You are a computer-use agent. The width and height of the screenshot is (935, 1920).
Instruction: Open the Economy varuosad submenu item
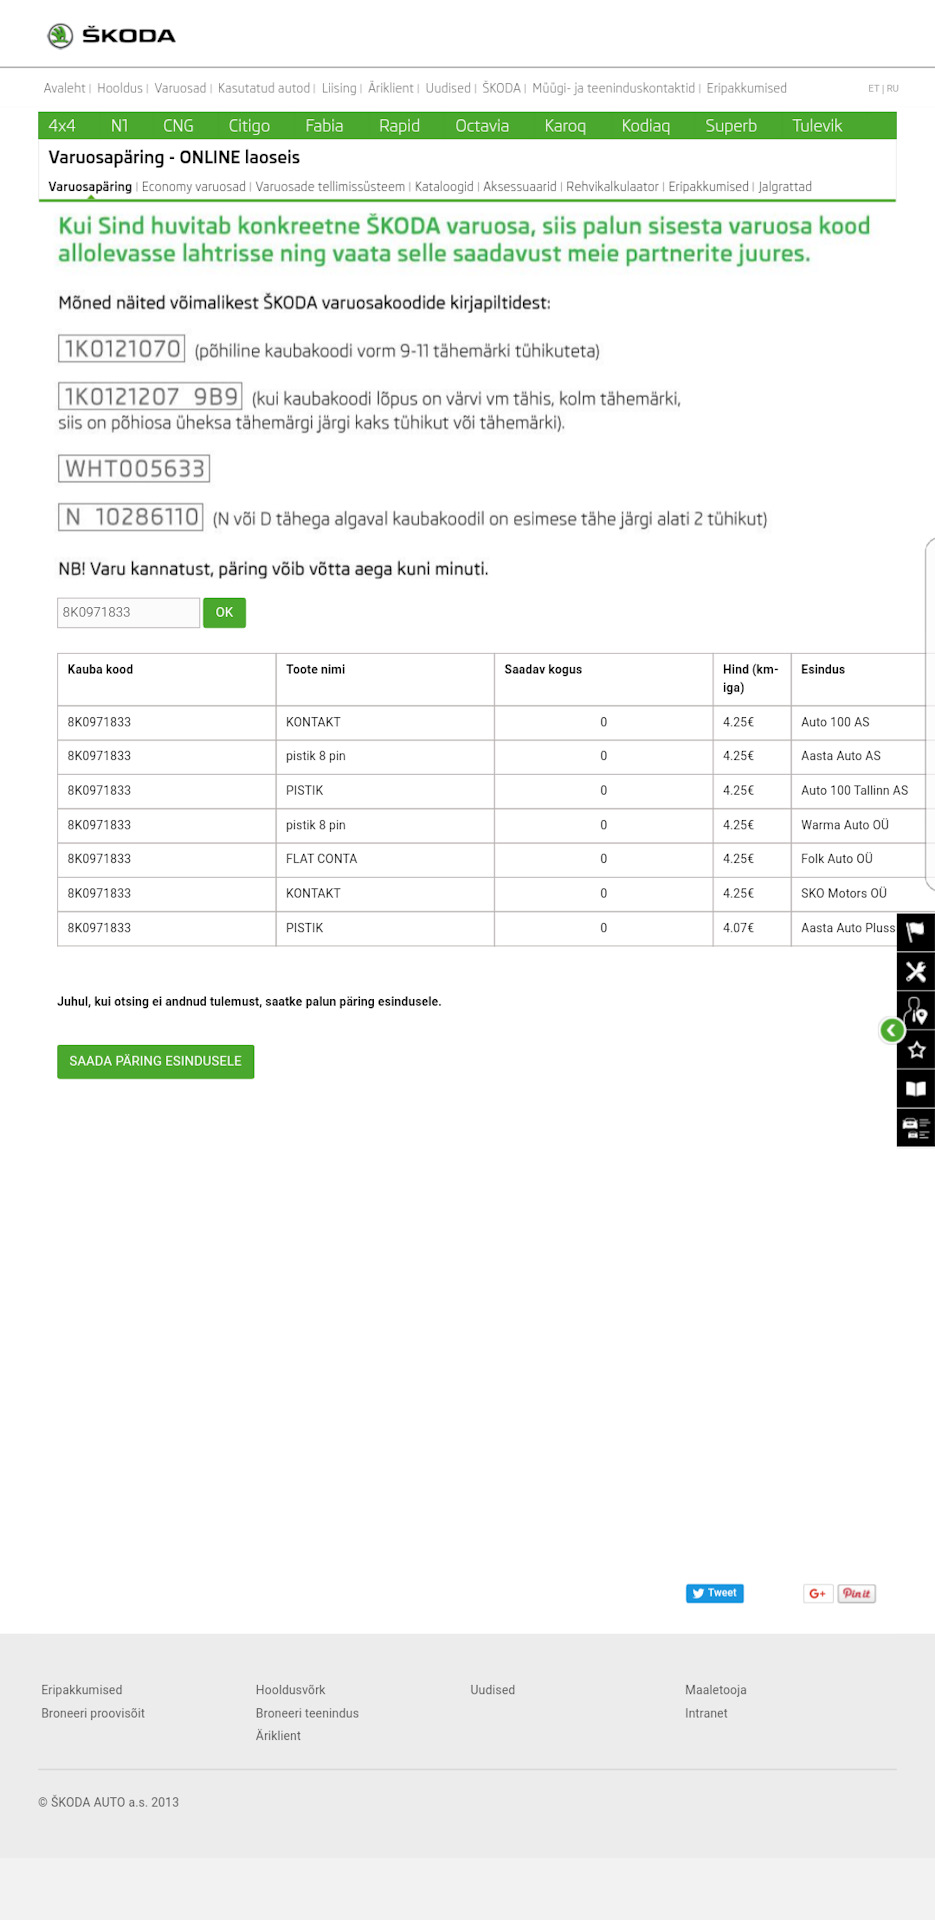(194, 187)
